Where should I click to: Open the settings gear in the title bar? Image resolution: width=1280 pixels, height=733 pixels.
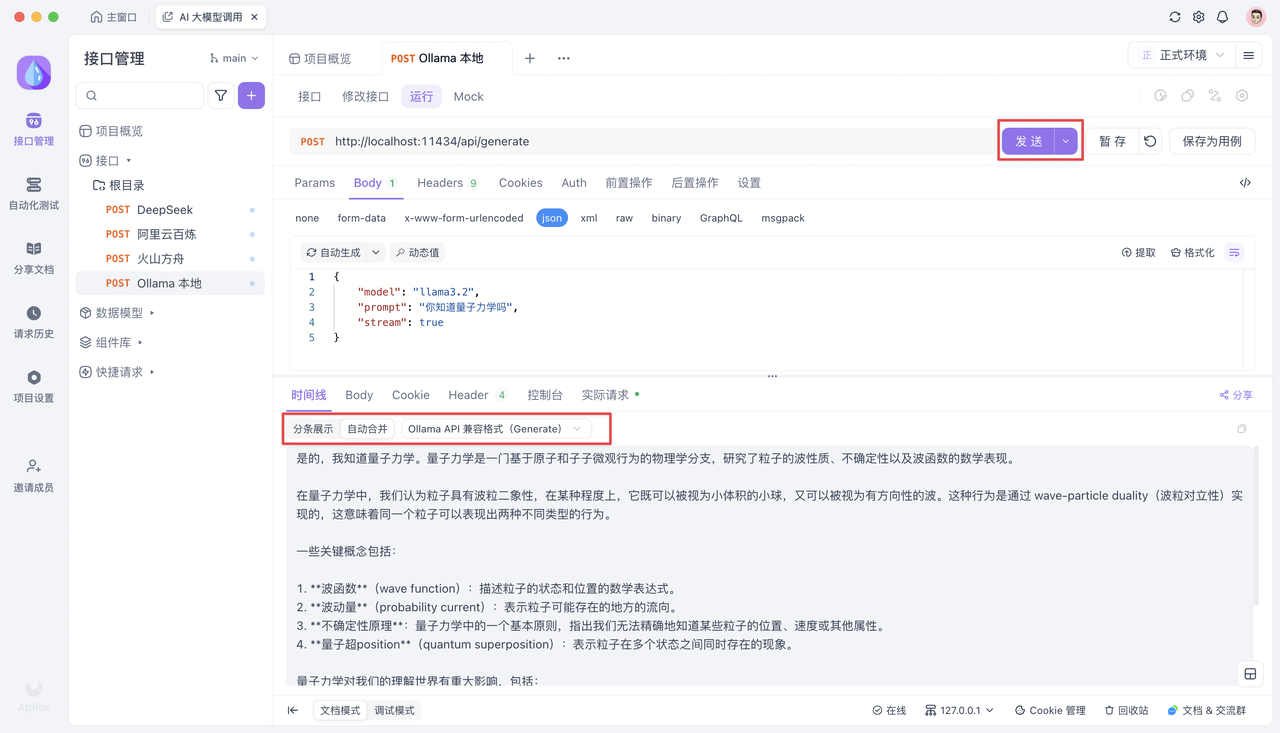tap(1199, 17)
